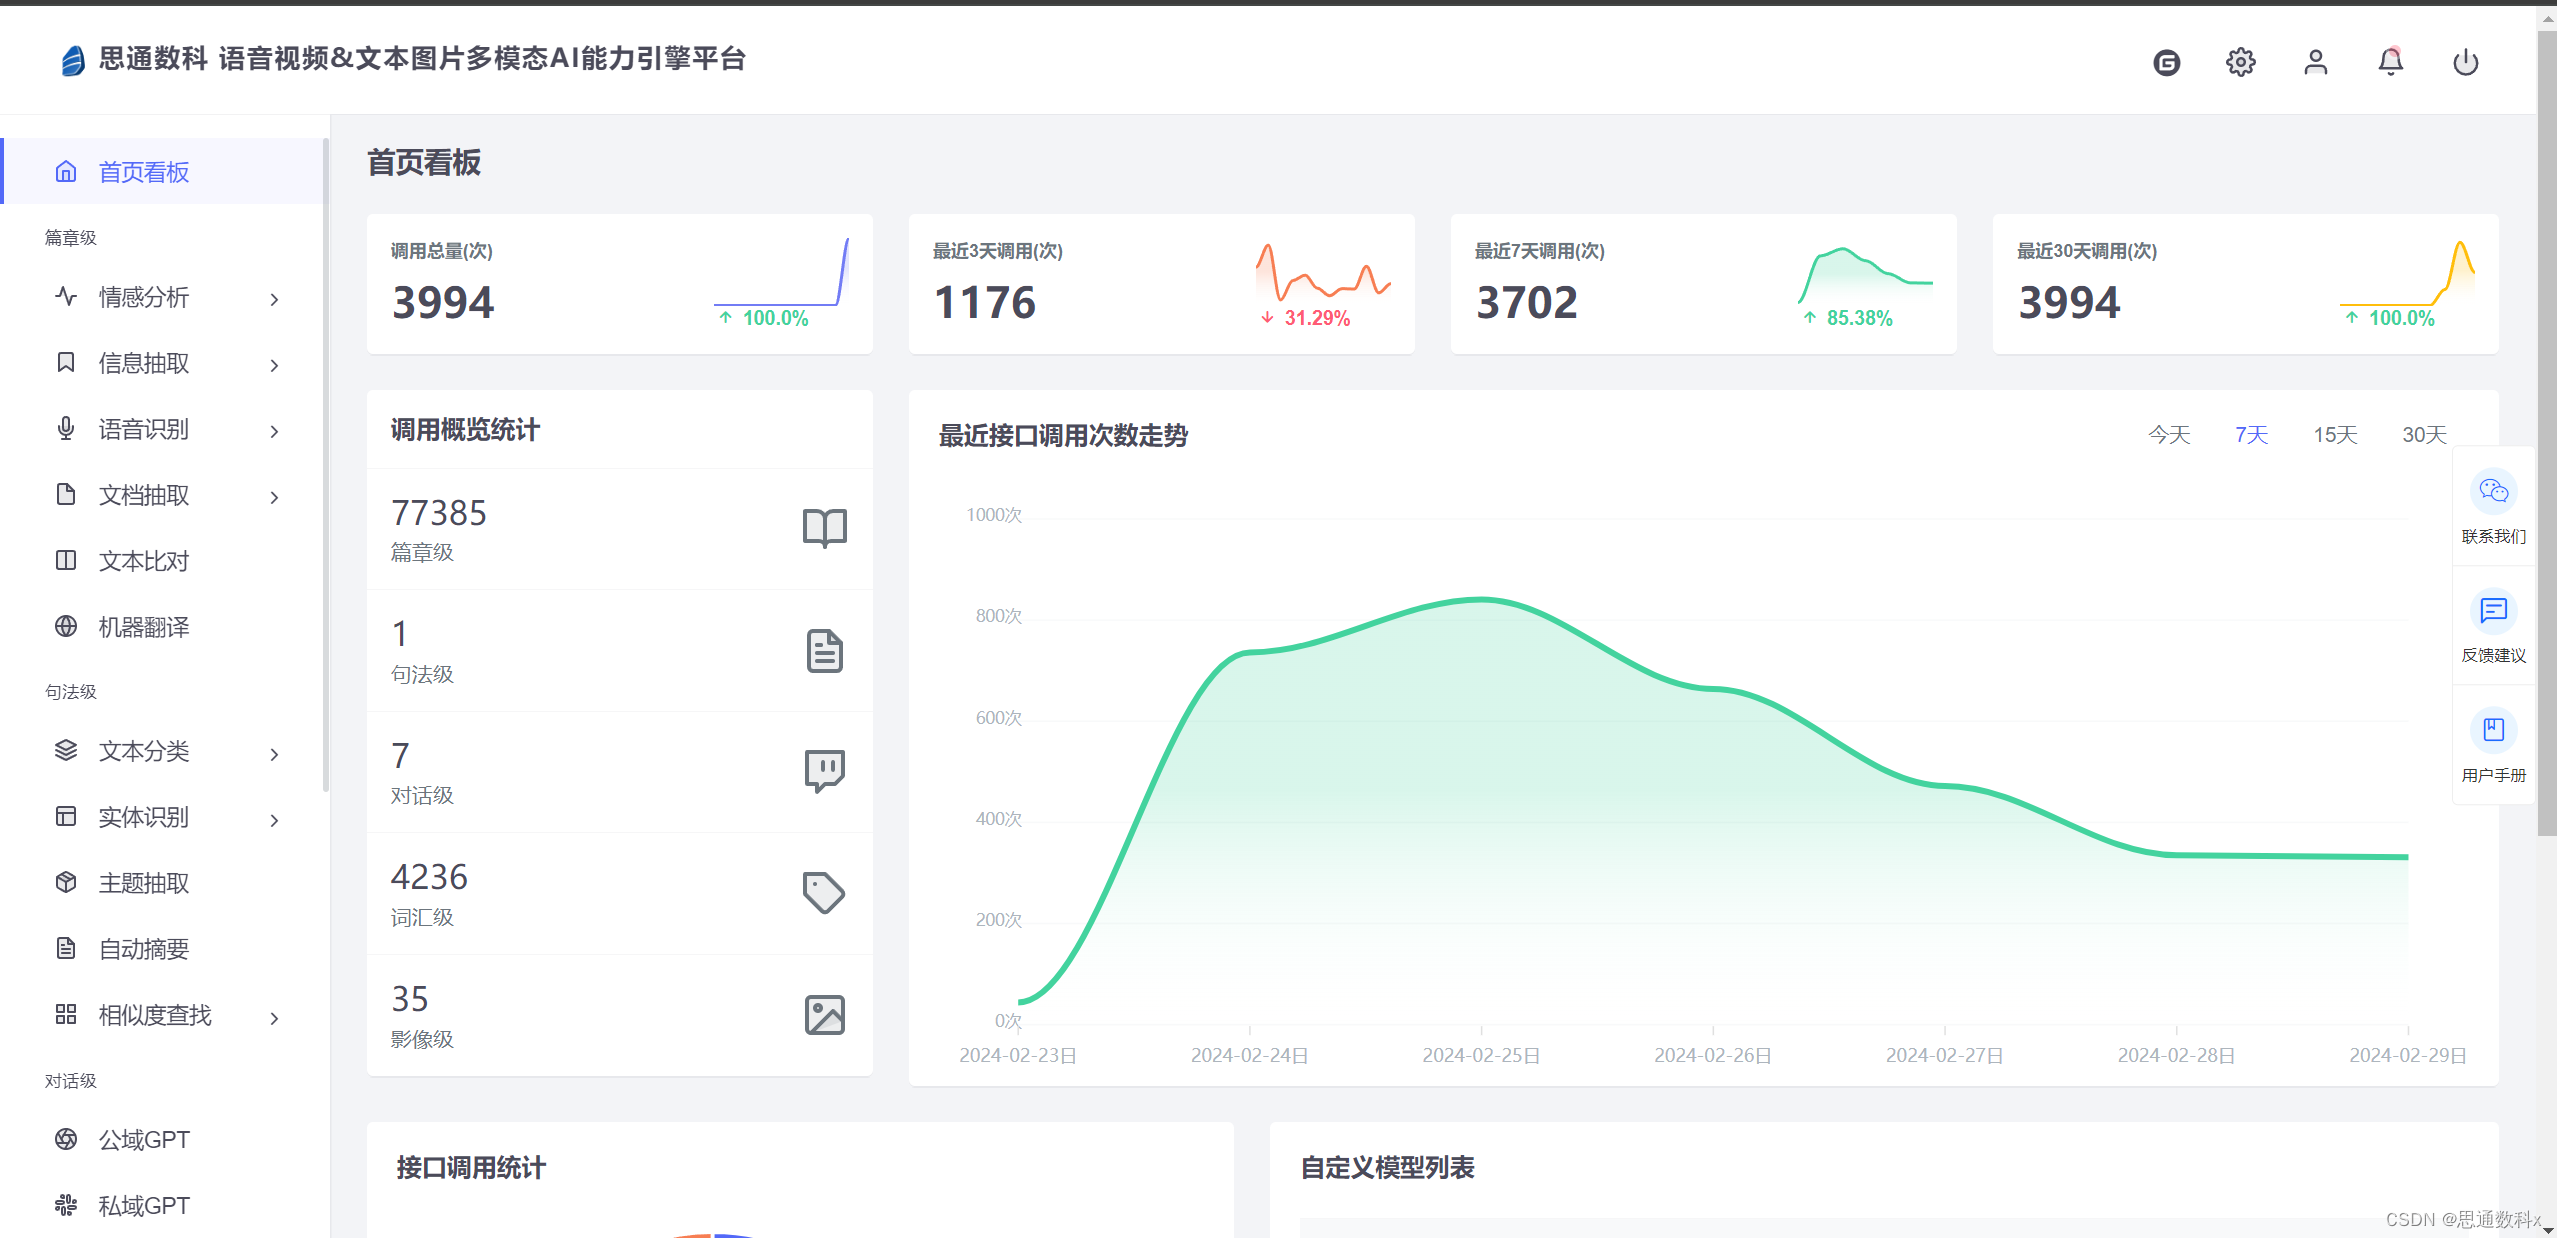Click the 实体识别 layout icon
The width and height of the screenshot is (2557, 1238).
(66, 816)
